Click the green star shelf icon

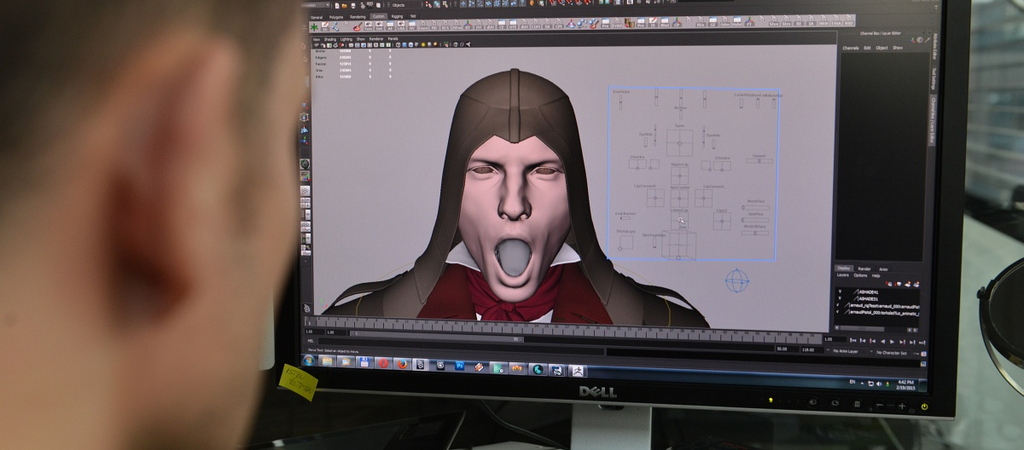[314, 27]
